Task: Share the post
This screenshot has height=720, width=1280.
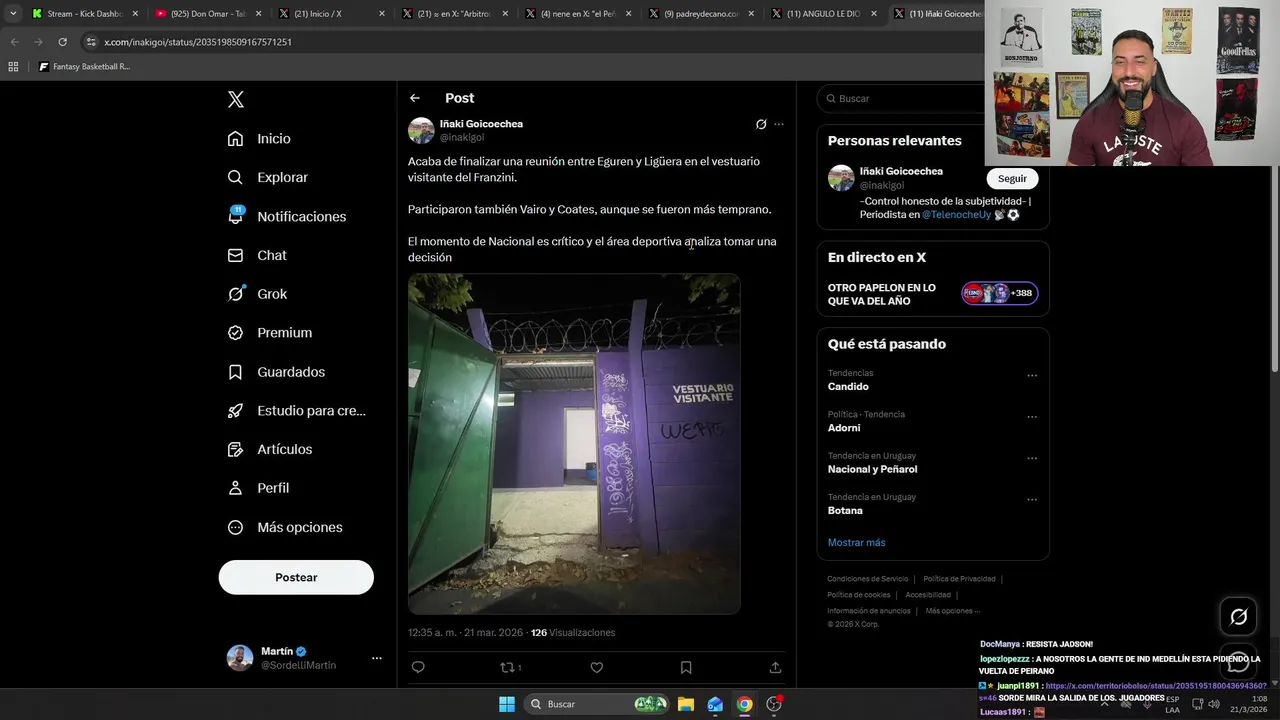Action: tap(775, 668)
